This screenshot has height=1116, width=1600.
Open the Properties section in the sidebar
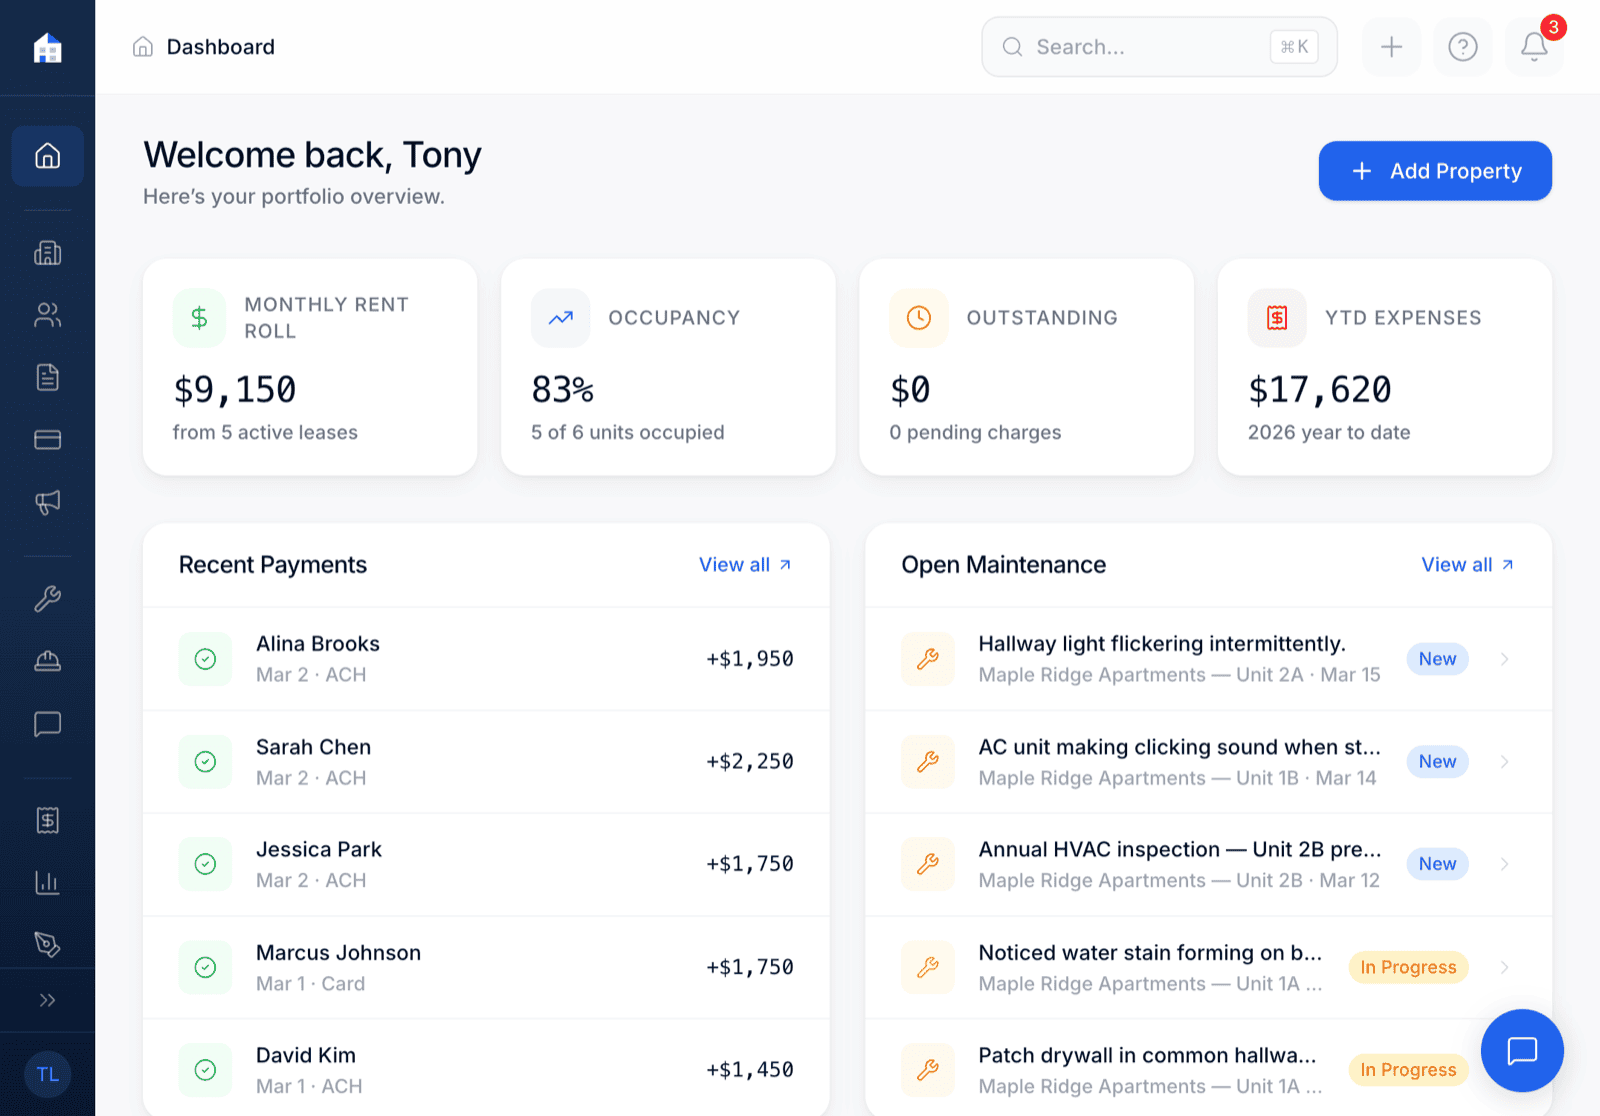(x=47, y=253)
